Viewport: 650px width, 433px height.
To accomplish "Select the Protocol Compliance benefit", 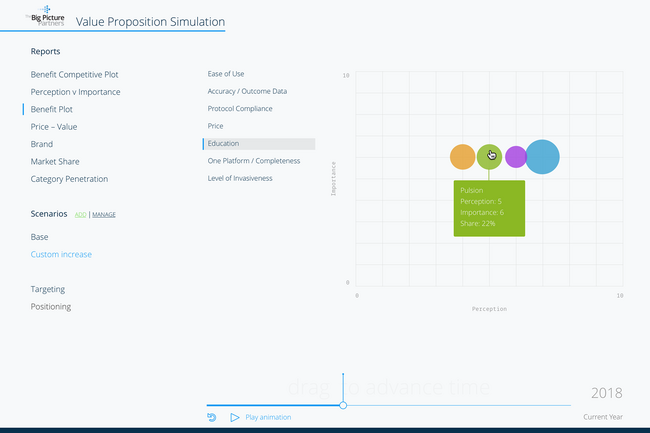I will pyautogui.click(x=240, y=109).
